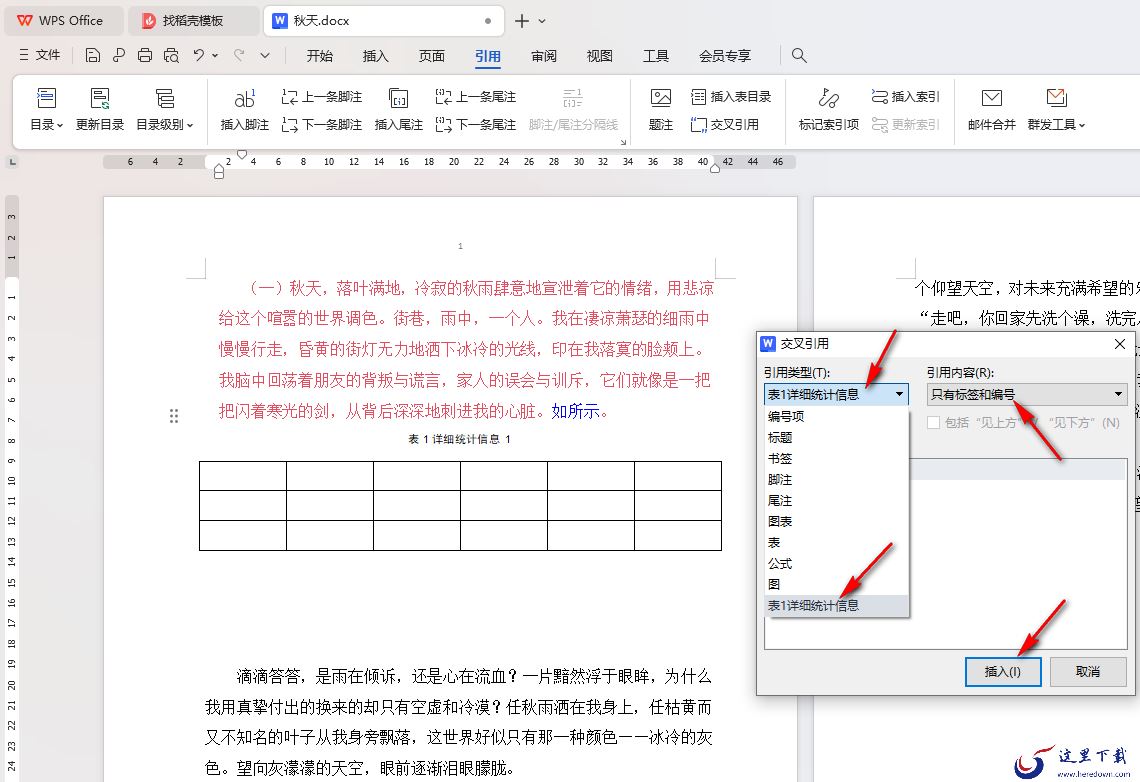Click the undo arrow icon
Screen dimensions: 1140x782
click(198, 55)
